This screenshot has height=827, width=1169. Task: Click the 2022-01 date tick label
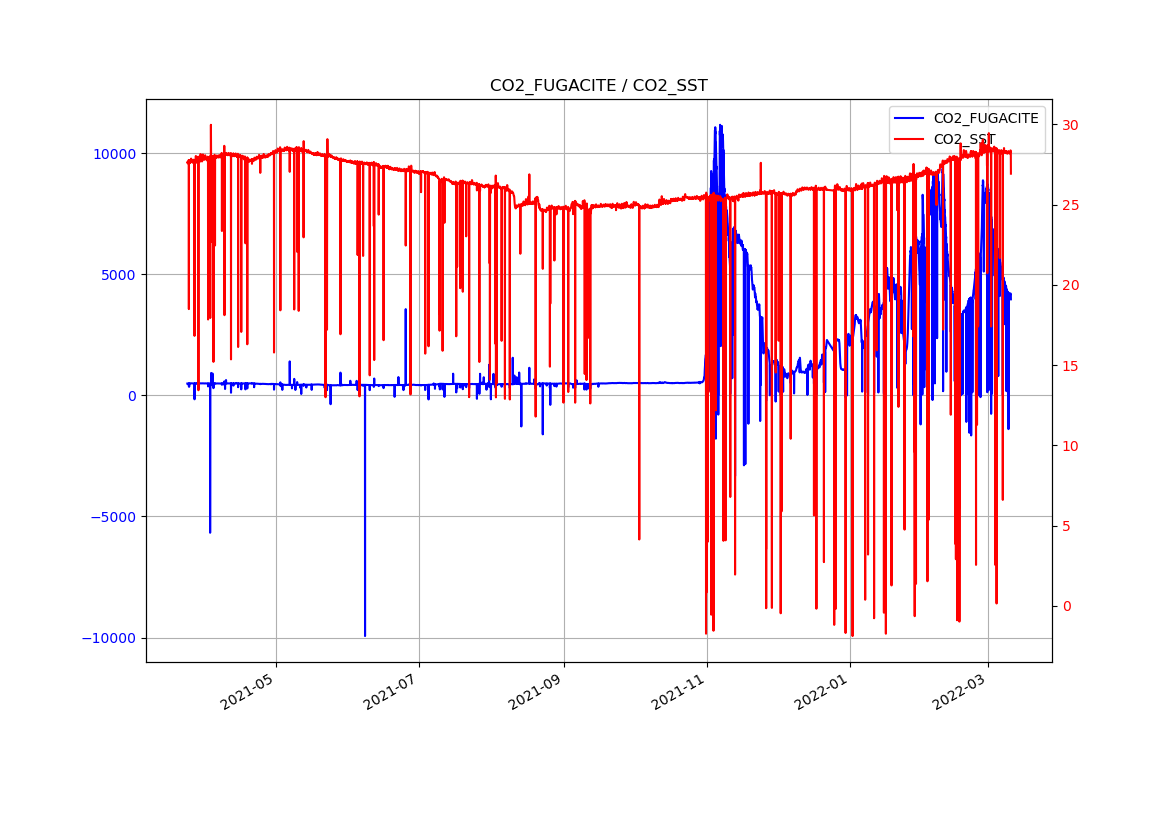coord(821,690)
